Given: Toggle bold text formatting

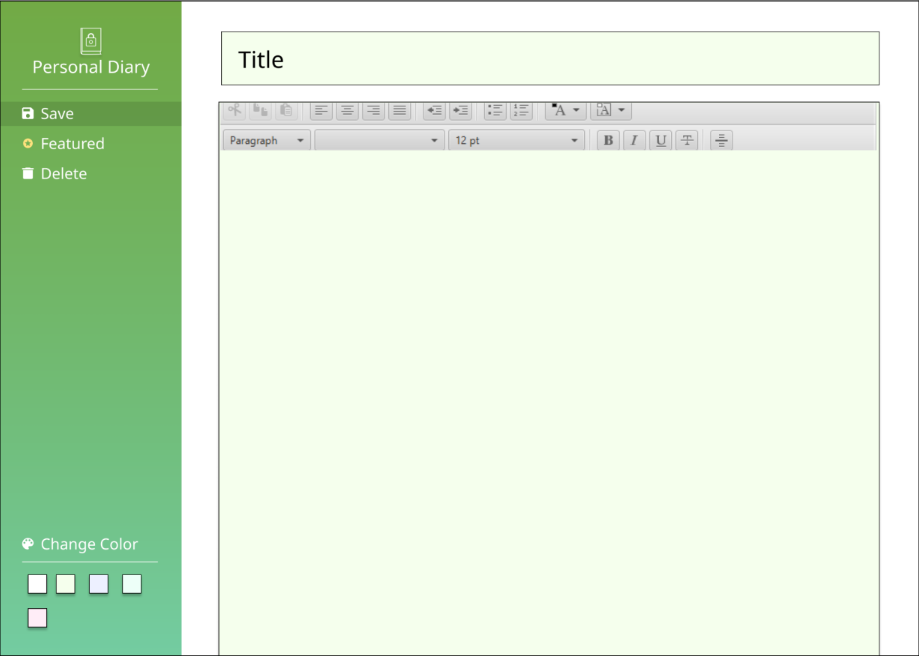Looking at the screenshot, I should 608,140.
